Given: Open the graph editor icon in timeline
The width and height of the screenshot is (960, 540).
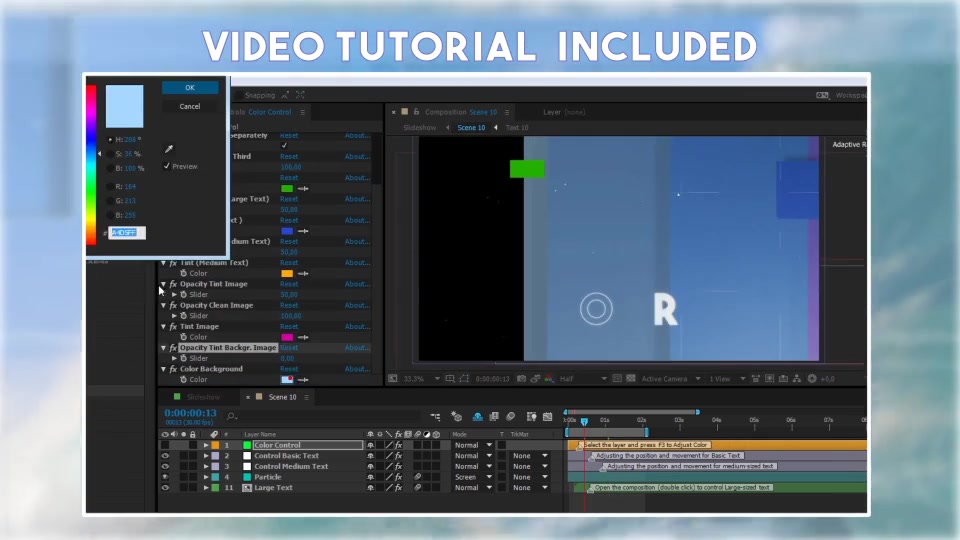Looking at the screenshot, I should point(548,416).
